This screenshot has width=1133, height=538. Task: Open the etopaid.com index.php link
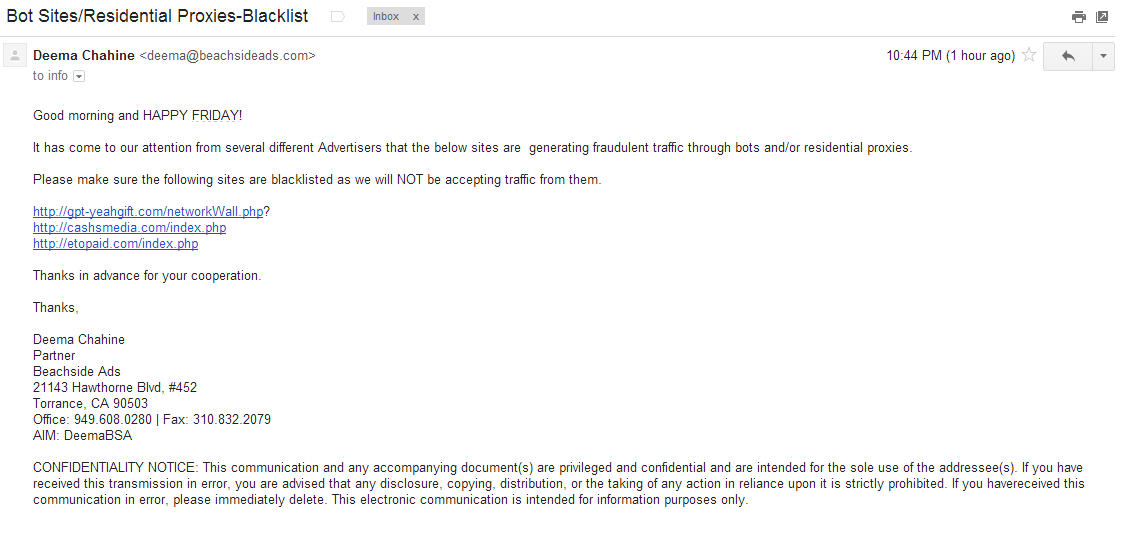(x=115, y=243)
